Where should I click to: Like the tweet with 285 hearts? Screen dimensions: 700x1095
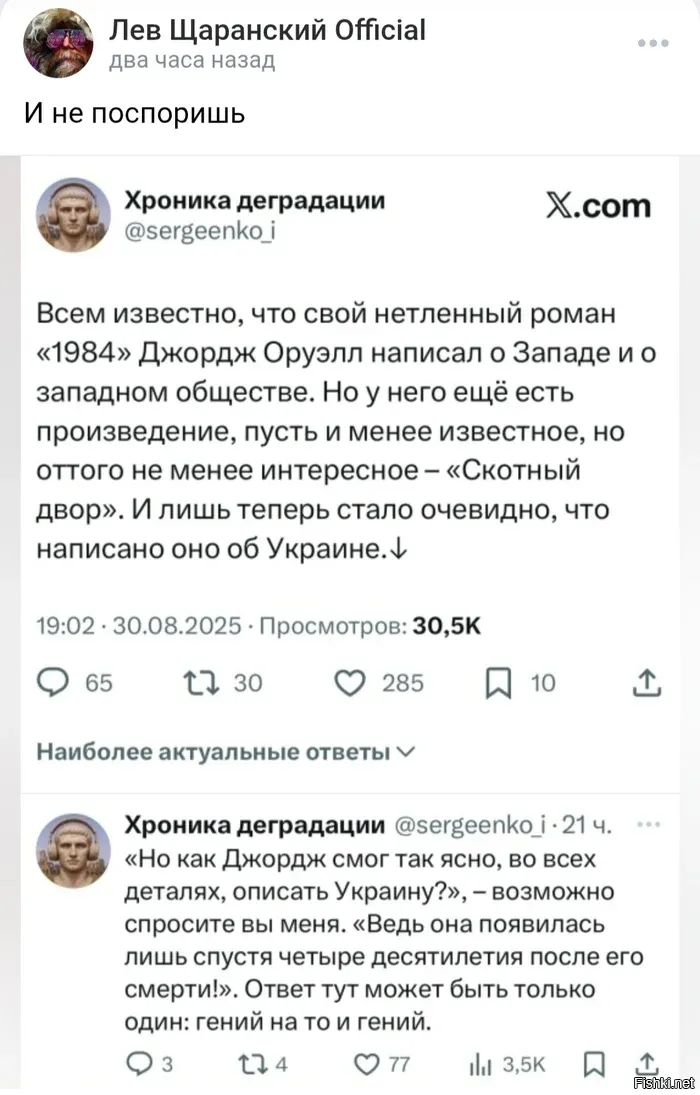tap(350, 682)
